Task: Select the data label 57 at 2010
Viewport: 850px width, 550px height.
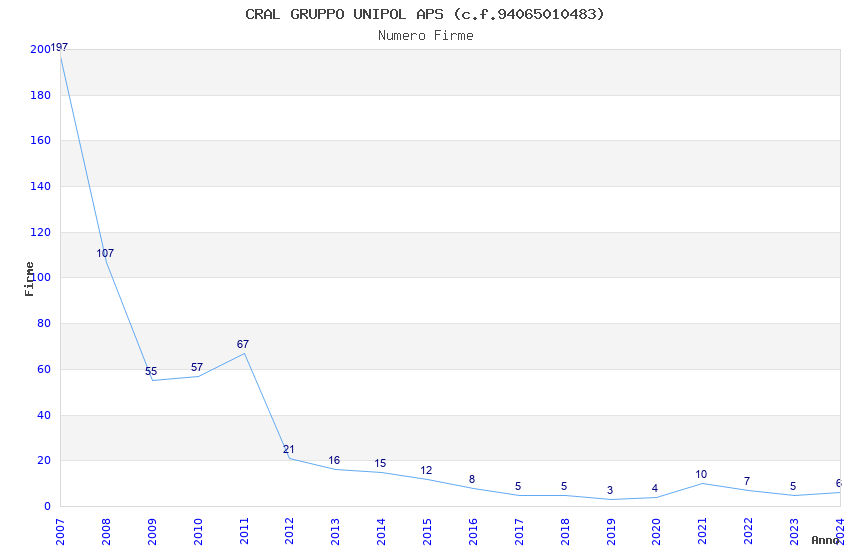Action: pos(197,367)
